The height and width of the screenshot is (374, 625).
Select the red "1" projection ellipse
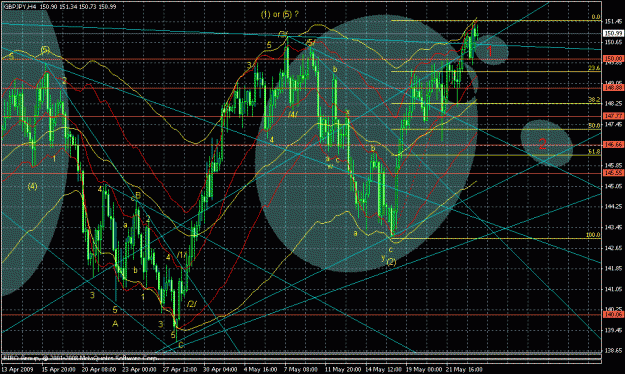click(x=493, y=50)
